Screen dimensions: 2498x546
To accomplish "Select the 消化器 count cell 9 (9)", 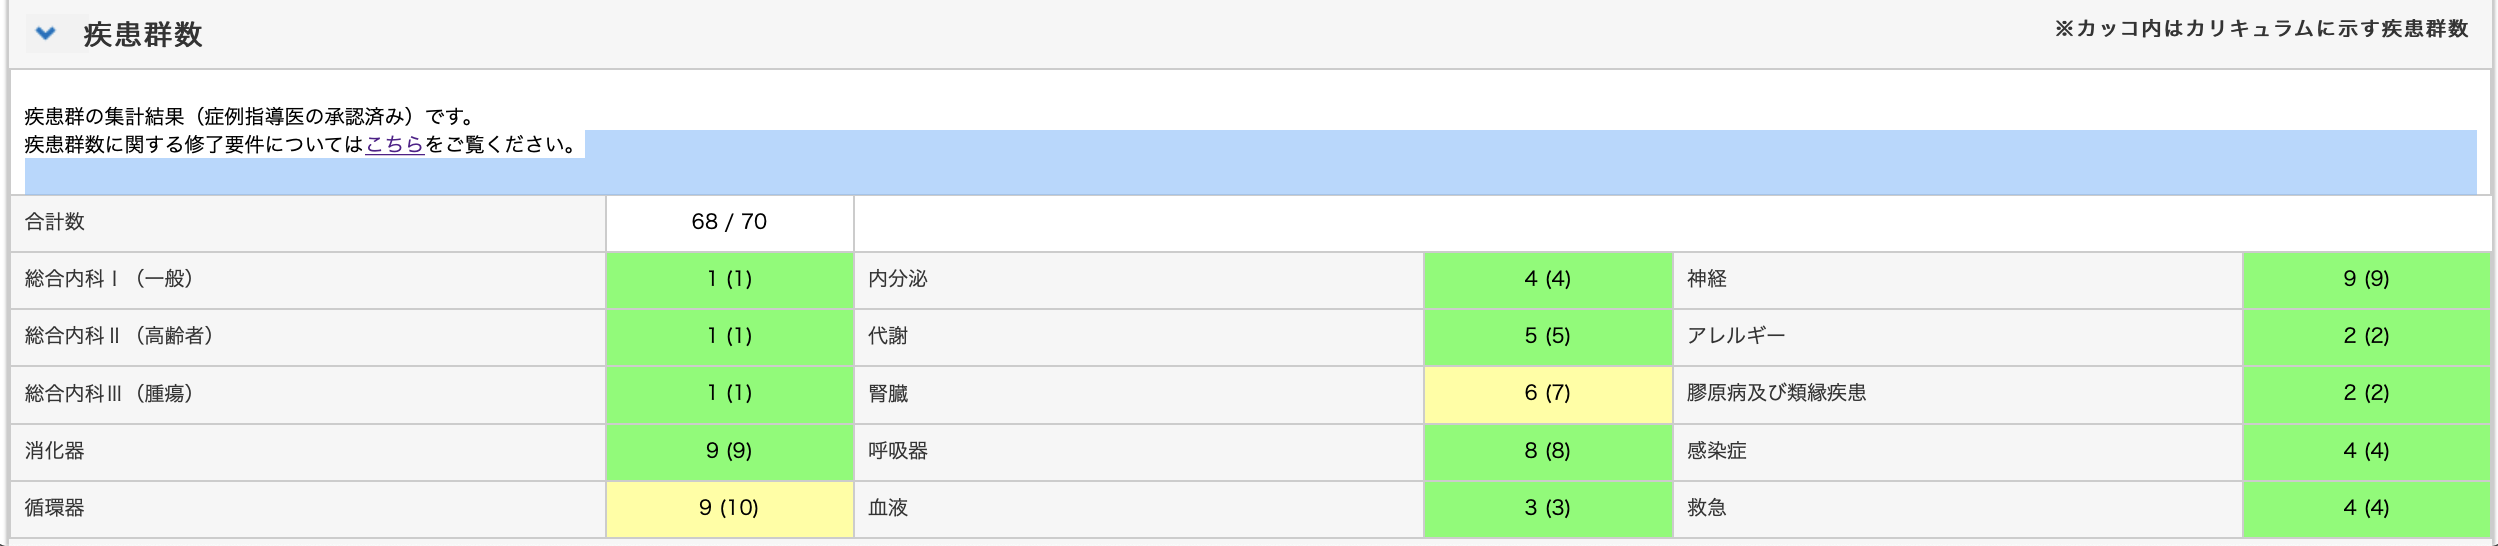I will pyautogui.click(x=729, y=451).
